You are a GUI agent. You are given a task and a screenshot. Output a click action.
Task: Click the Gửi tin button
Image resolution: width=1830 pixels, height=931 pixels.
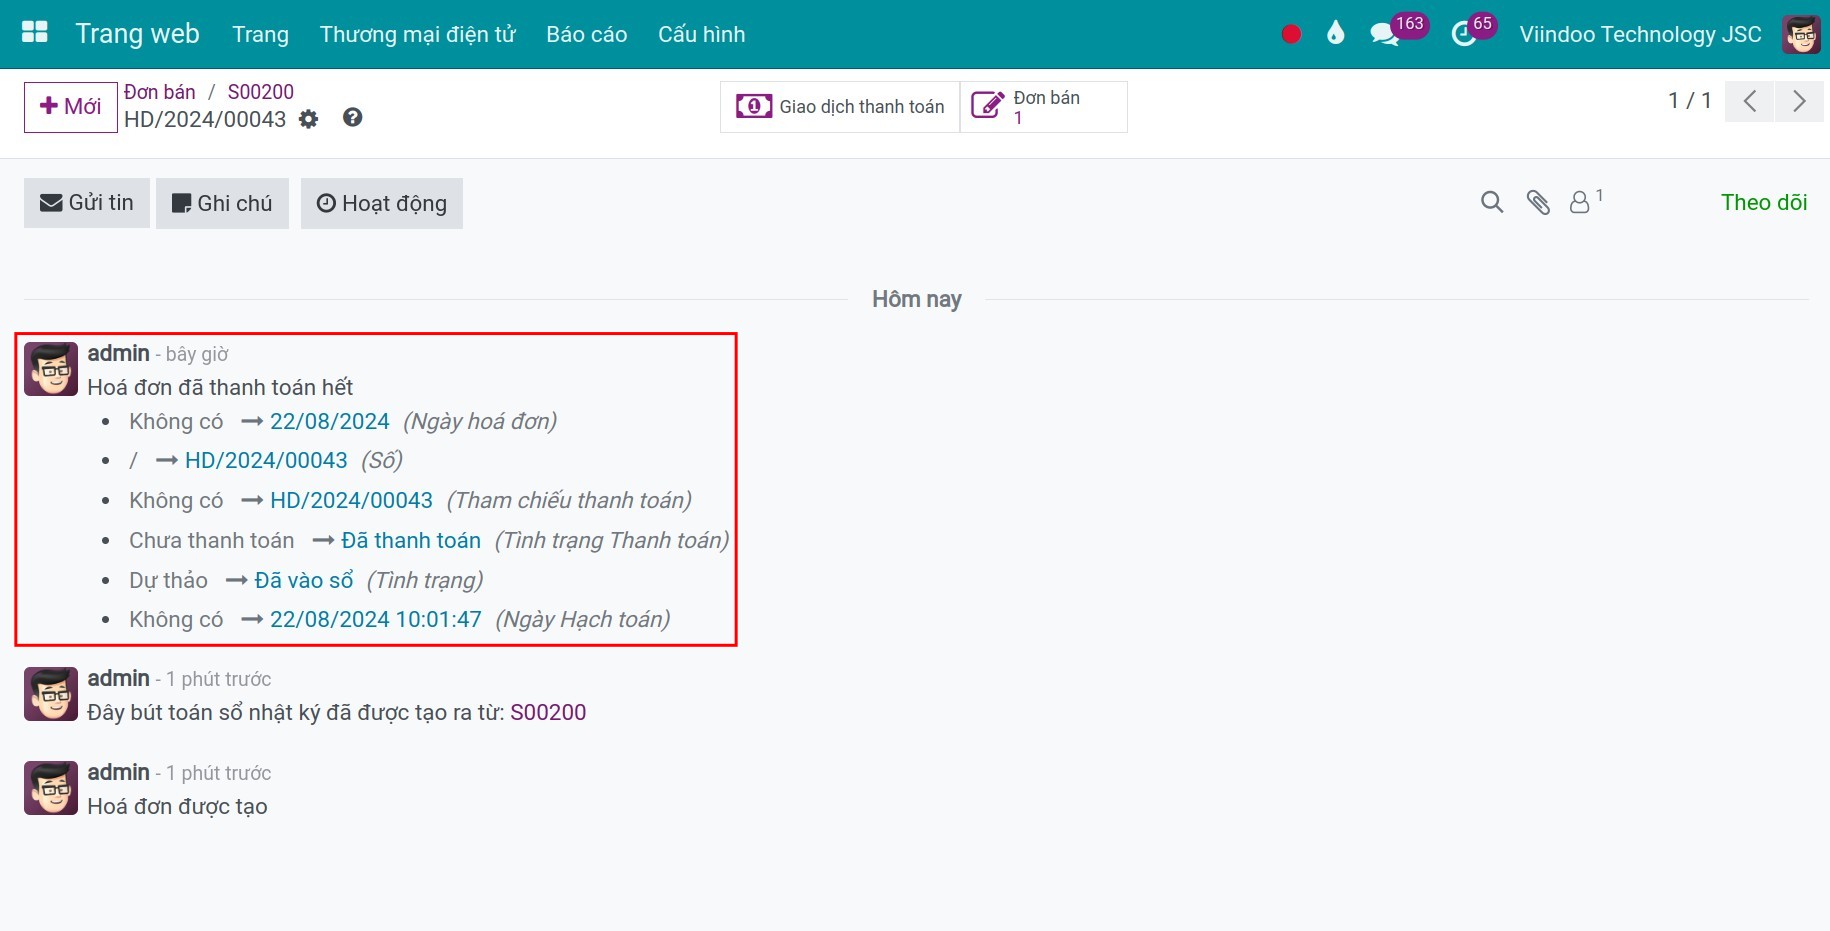click(87, 203)
